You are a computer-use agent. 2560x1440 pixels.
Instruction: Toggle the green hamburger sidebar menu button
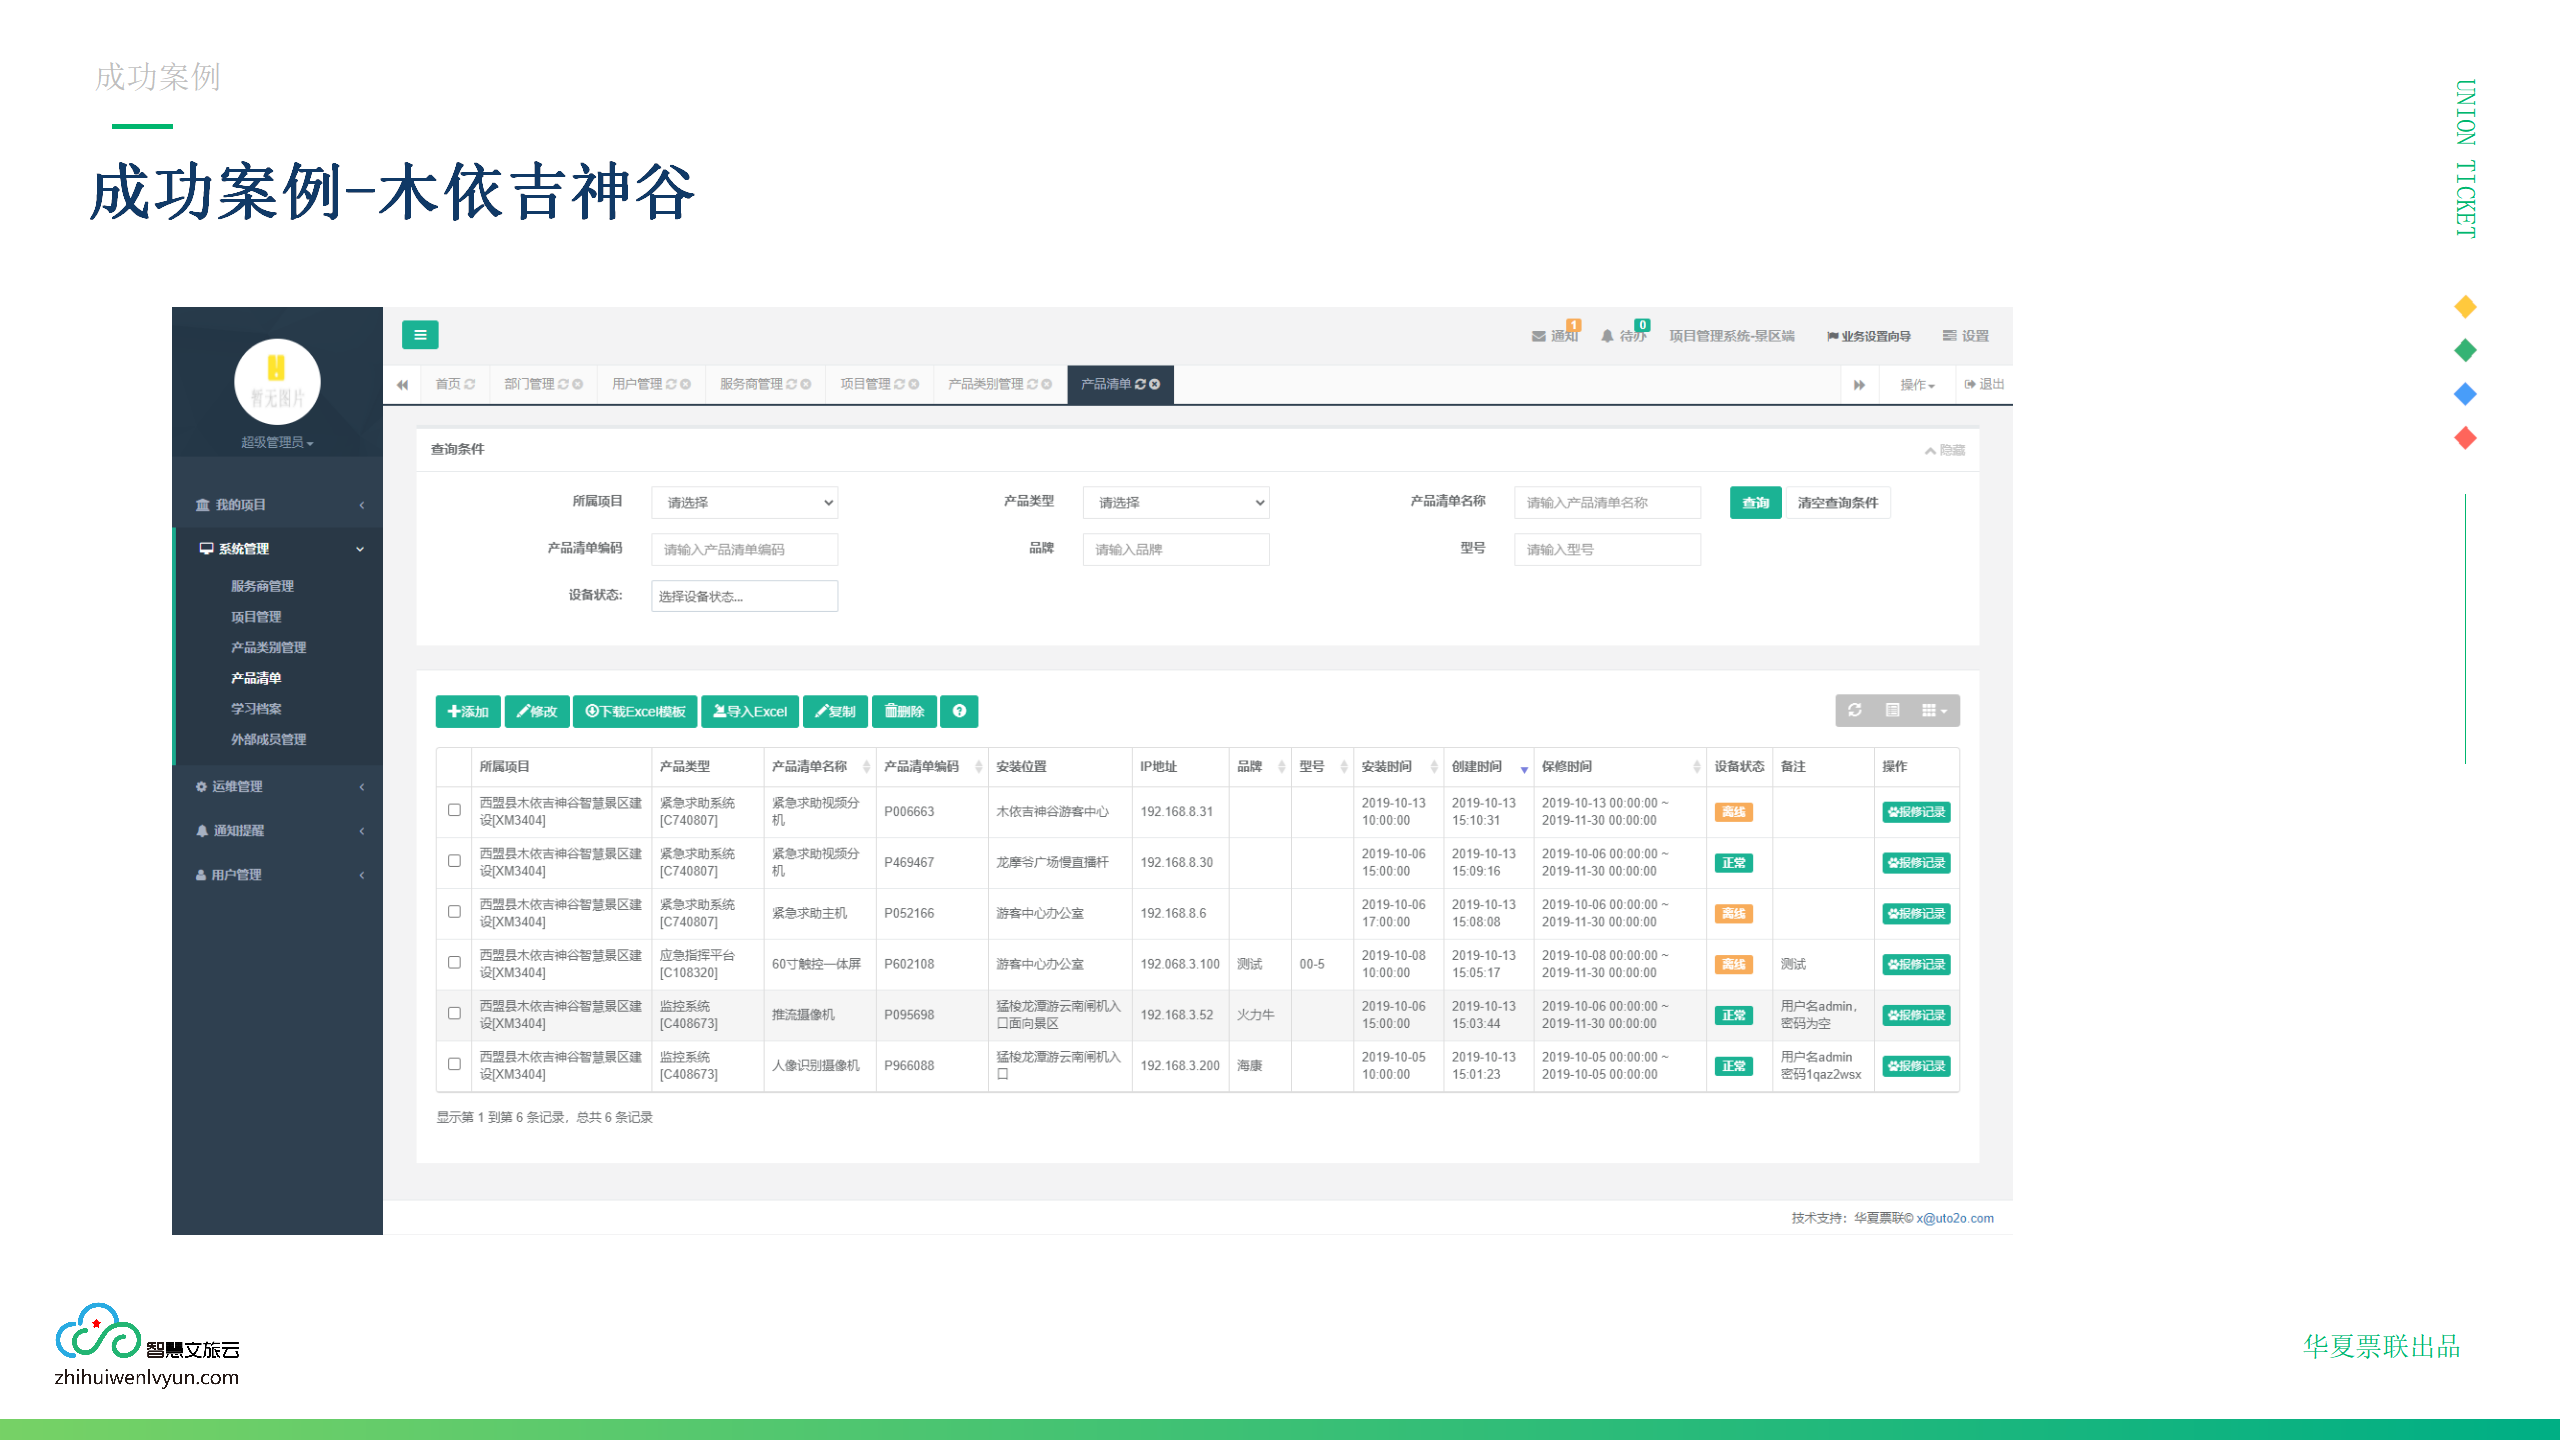tap(420, 335)
